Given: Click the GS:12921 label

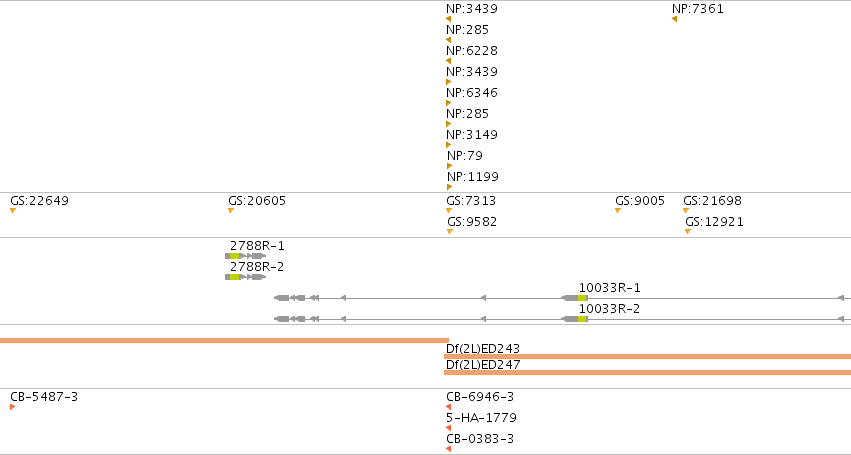Looking at the screenshot, I should pyautogui.click(x=715, y=222).
